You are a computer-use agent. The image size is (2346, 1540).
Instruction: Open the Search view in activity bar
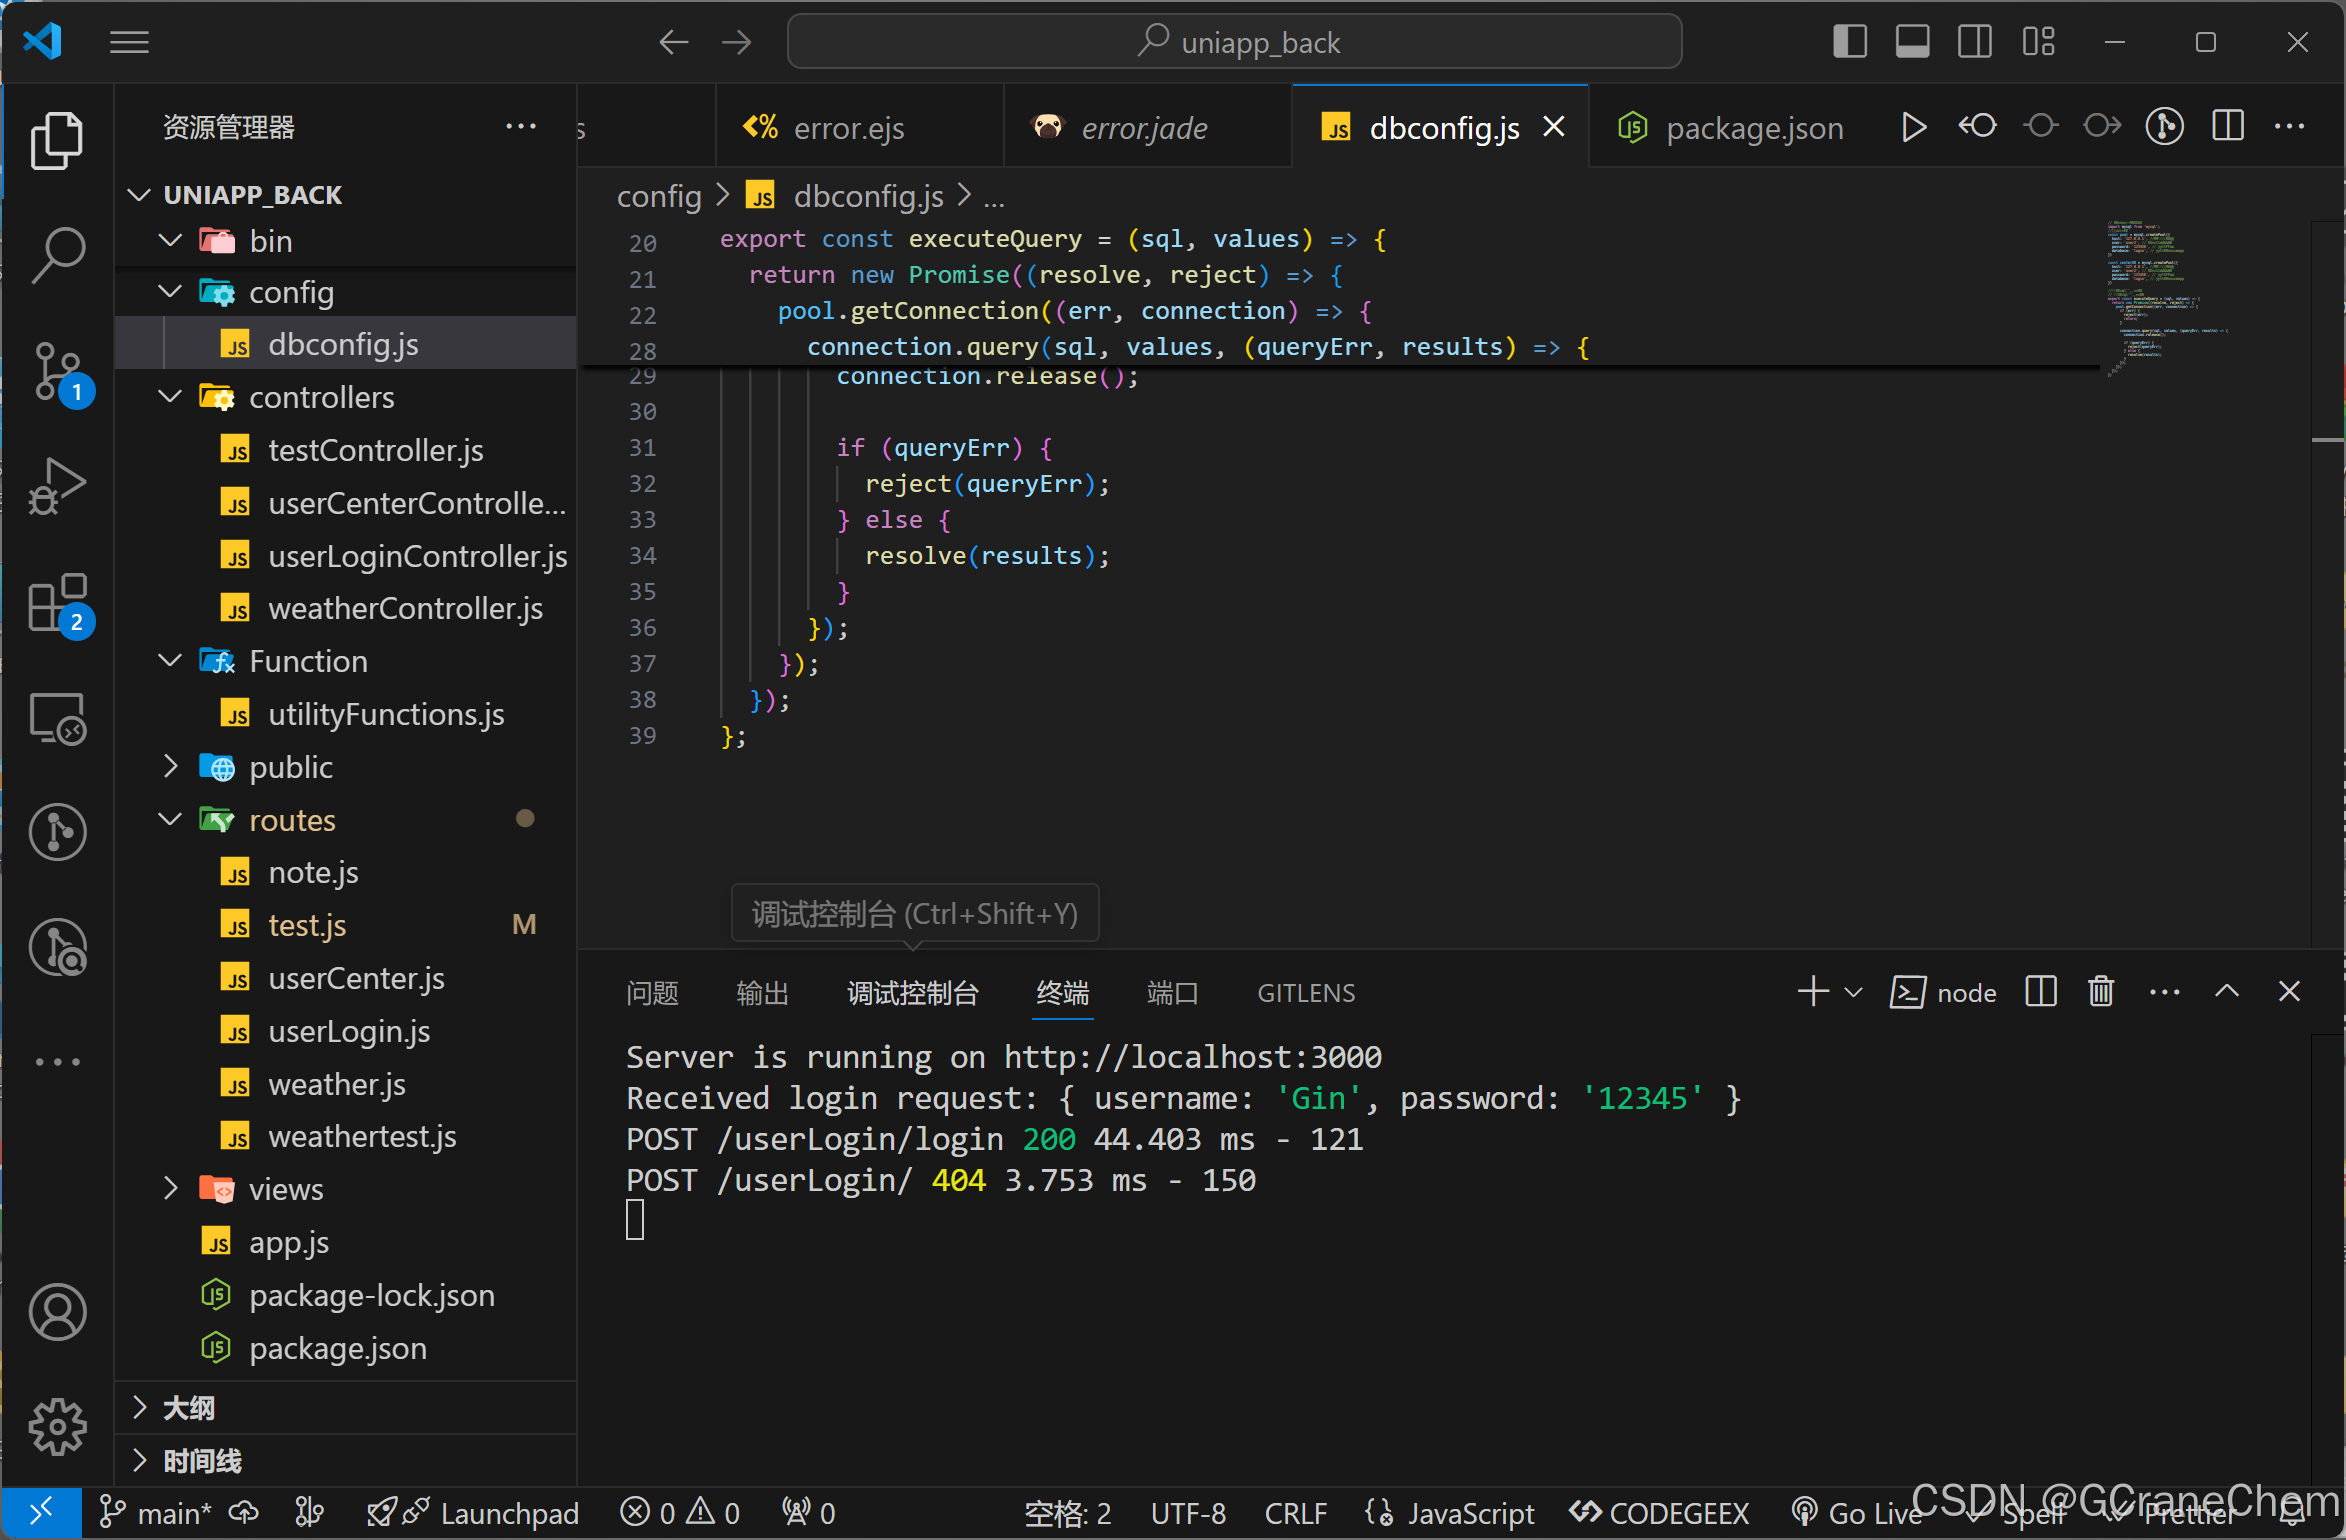click(x=57, y=254)
